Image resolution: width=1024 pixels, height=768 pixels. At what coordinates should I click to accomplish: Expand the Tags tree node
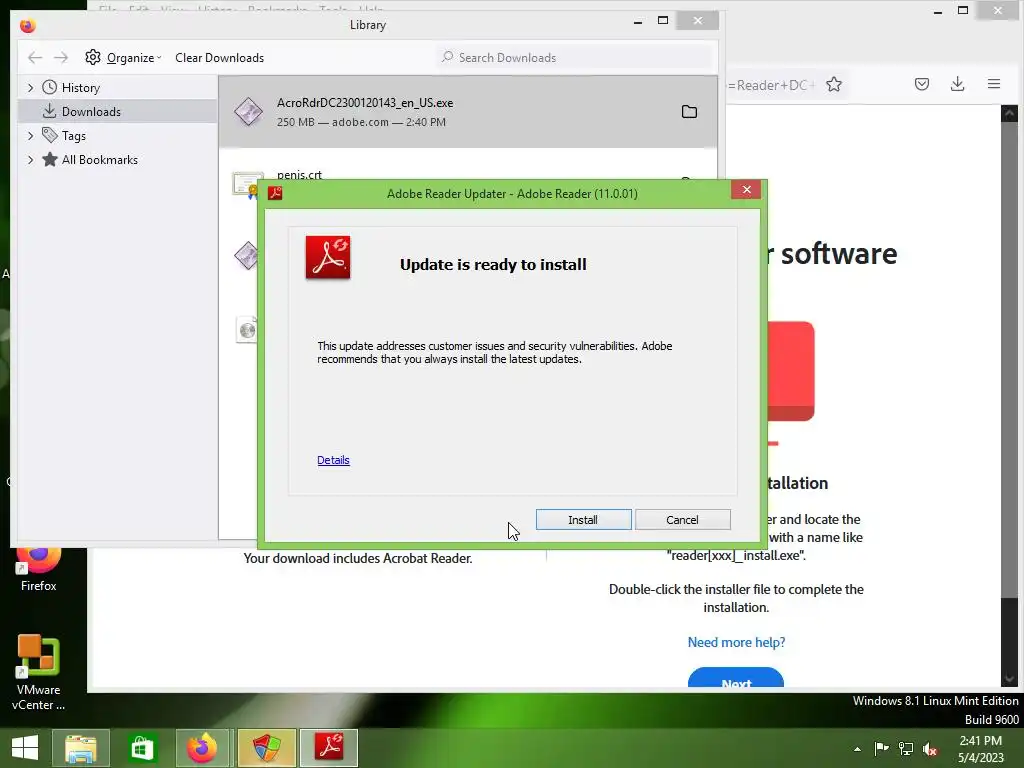click(30, 136)
